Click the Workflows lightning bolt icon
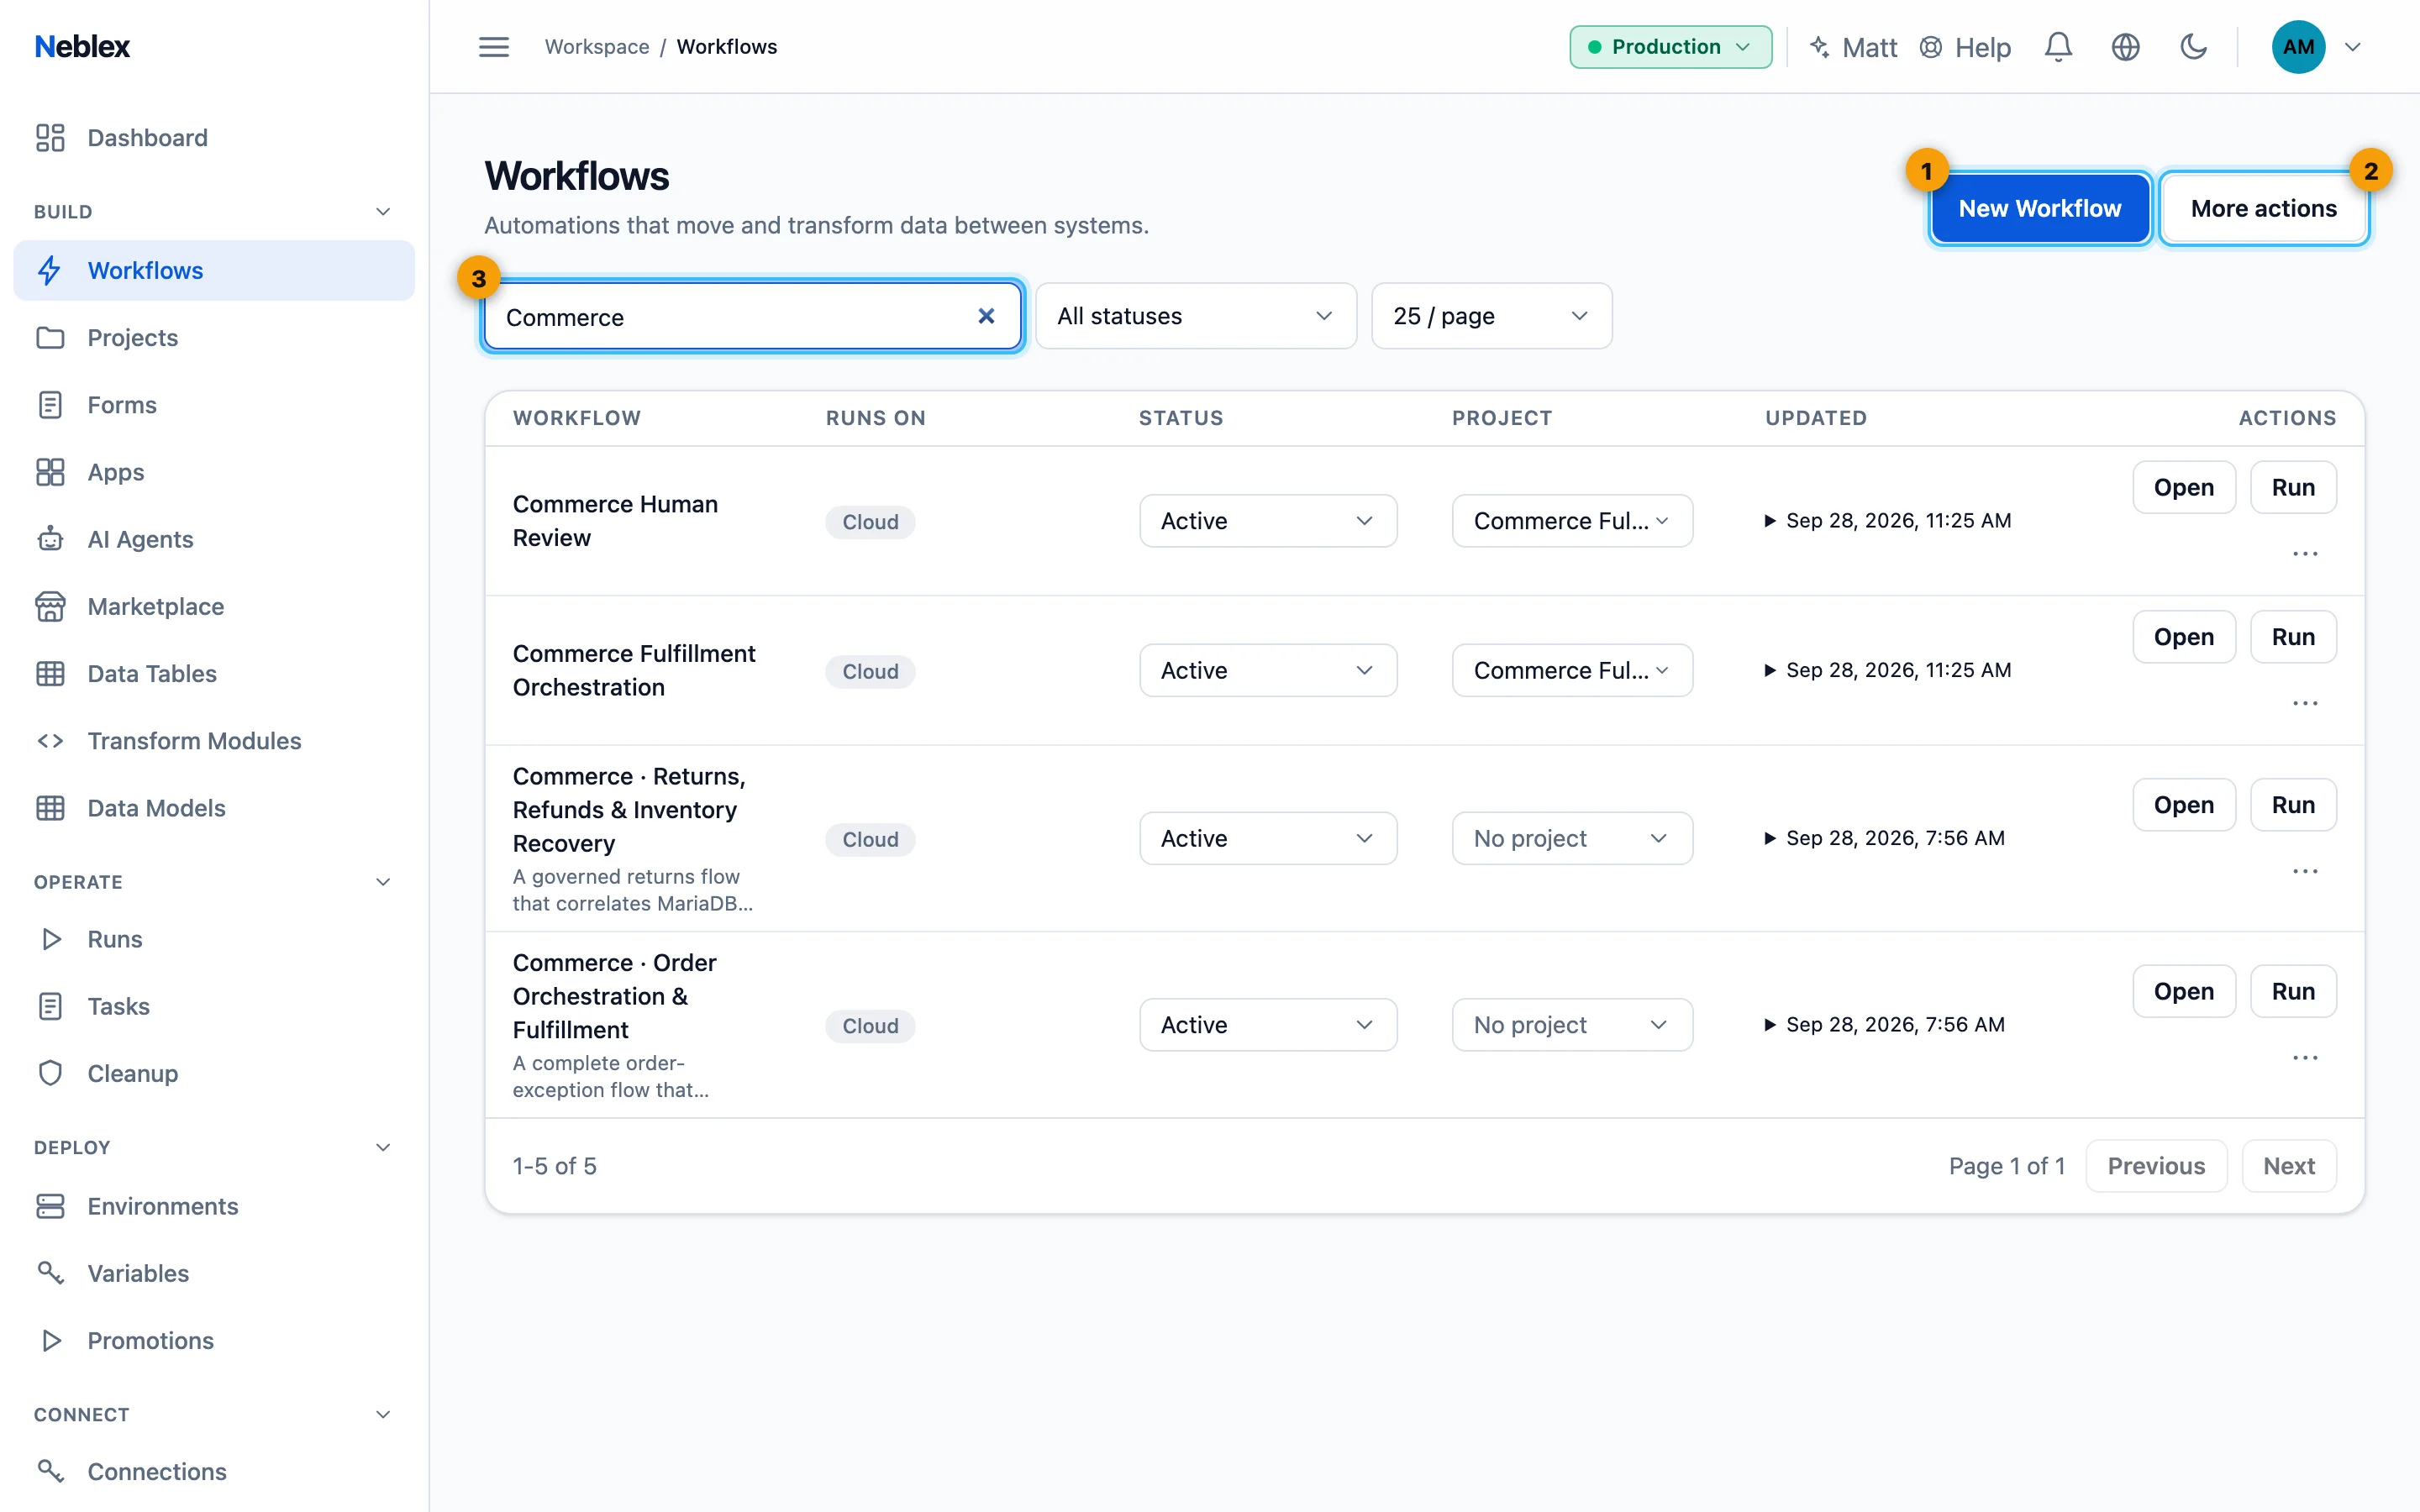The image size is (2420, 1512). click(x=50, y=270)
